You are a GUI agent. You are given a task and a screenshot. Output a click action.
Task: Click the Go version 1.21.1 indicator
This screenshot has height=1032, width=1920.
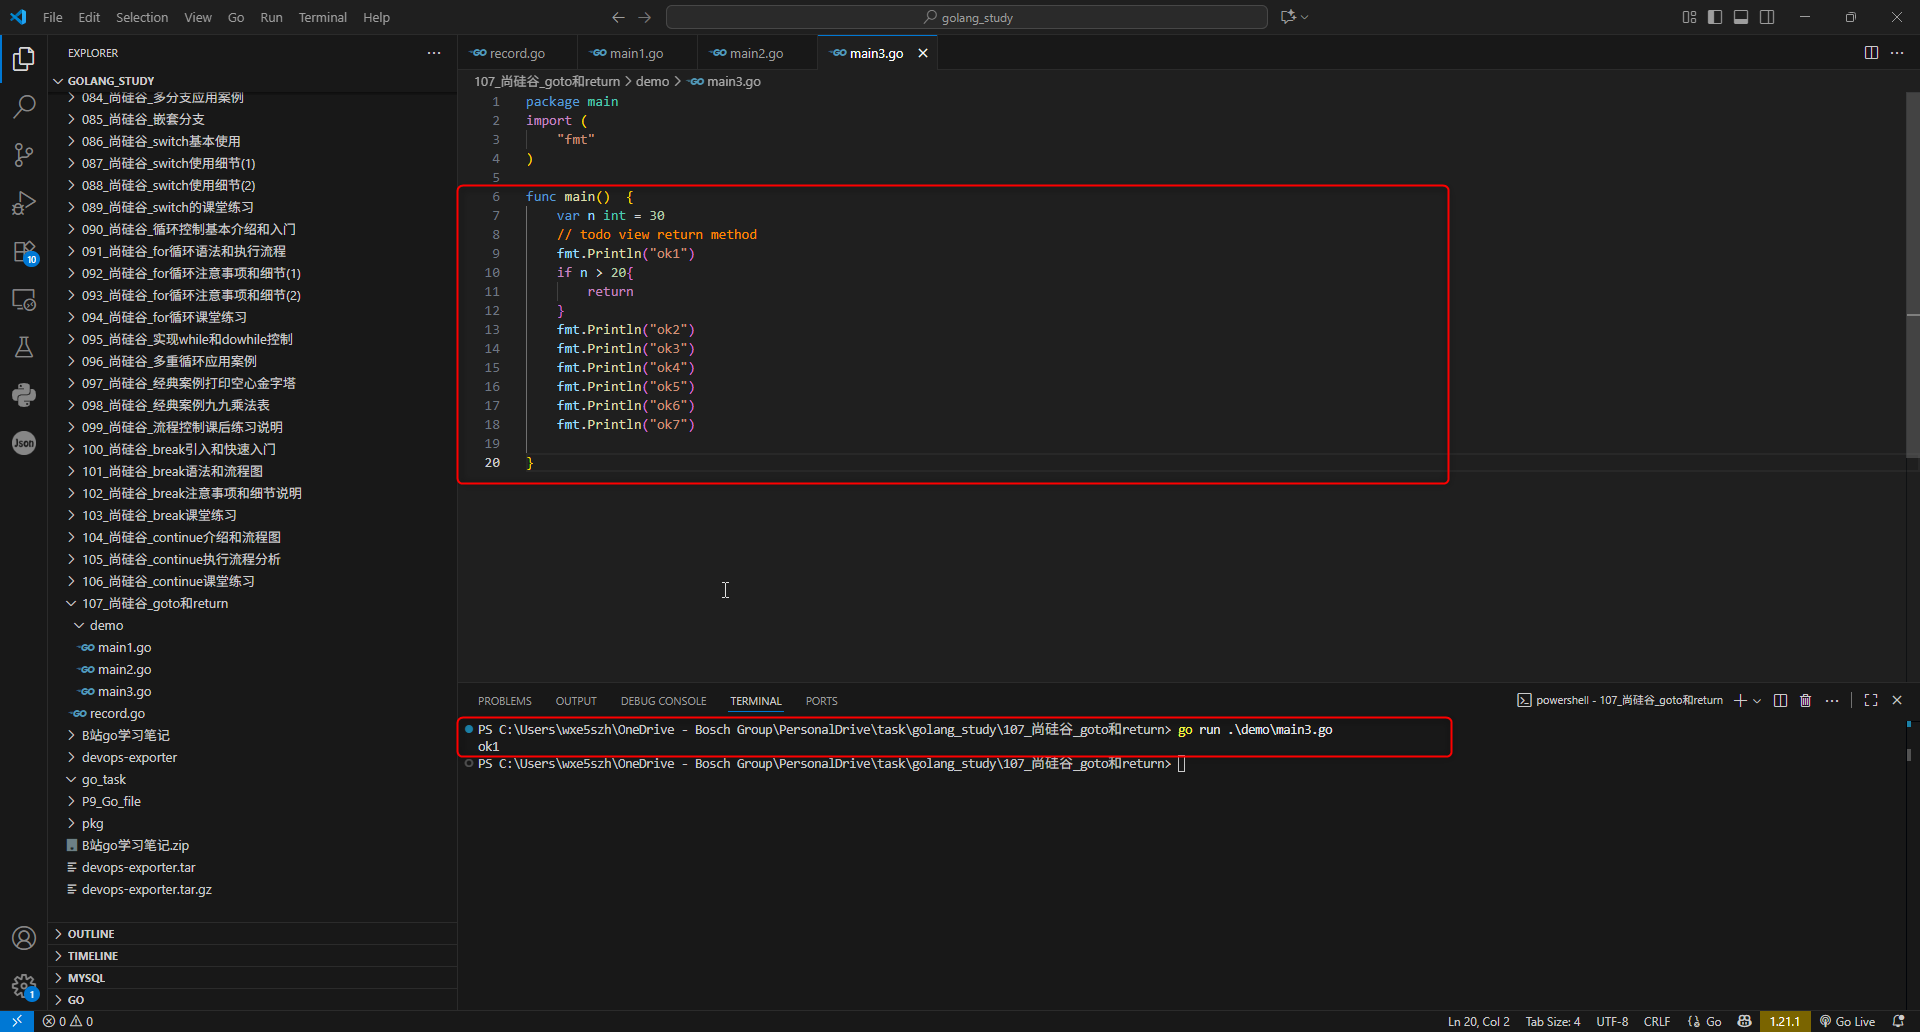click(x=1785, y=1021)
